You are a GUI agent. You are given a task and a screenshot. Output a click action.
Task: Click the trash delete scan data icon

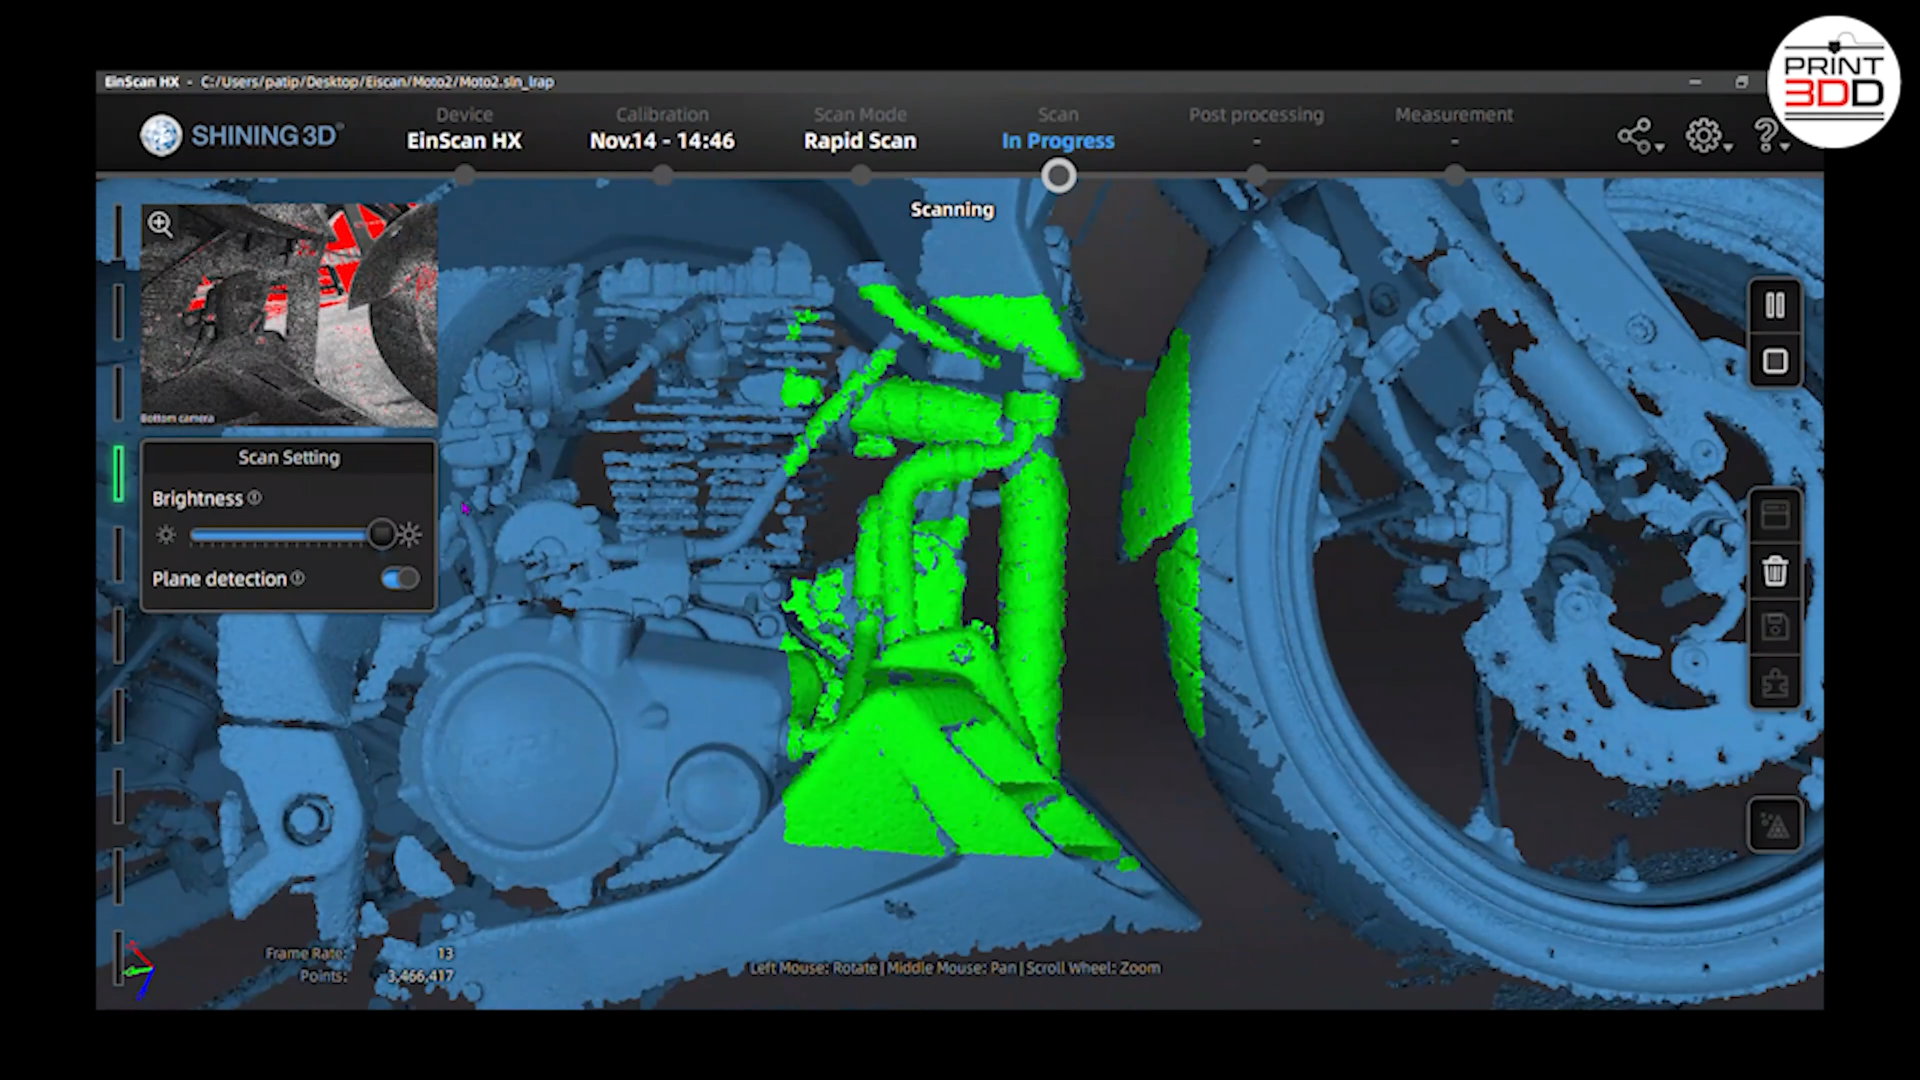pos(1775,572)
